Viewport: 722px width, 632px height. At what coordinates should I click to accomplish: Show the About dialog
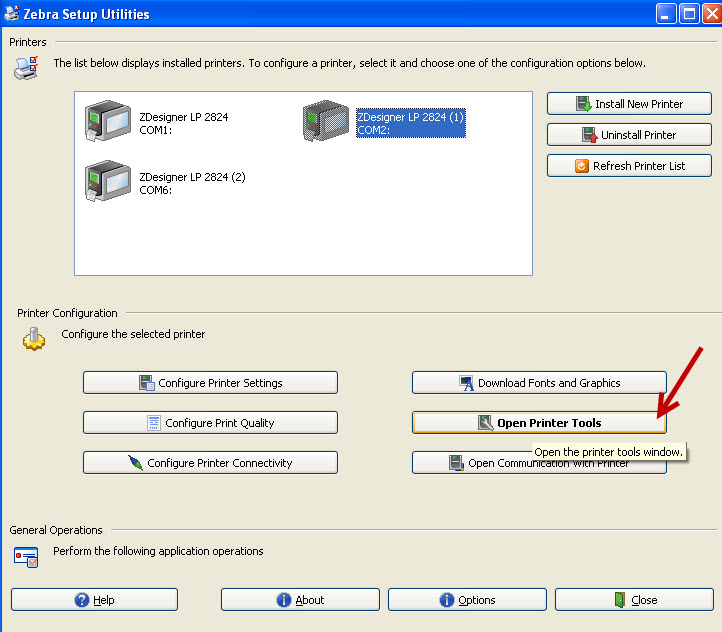point(300,600)
